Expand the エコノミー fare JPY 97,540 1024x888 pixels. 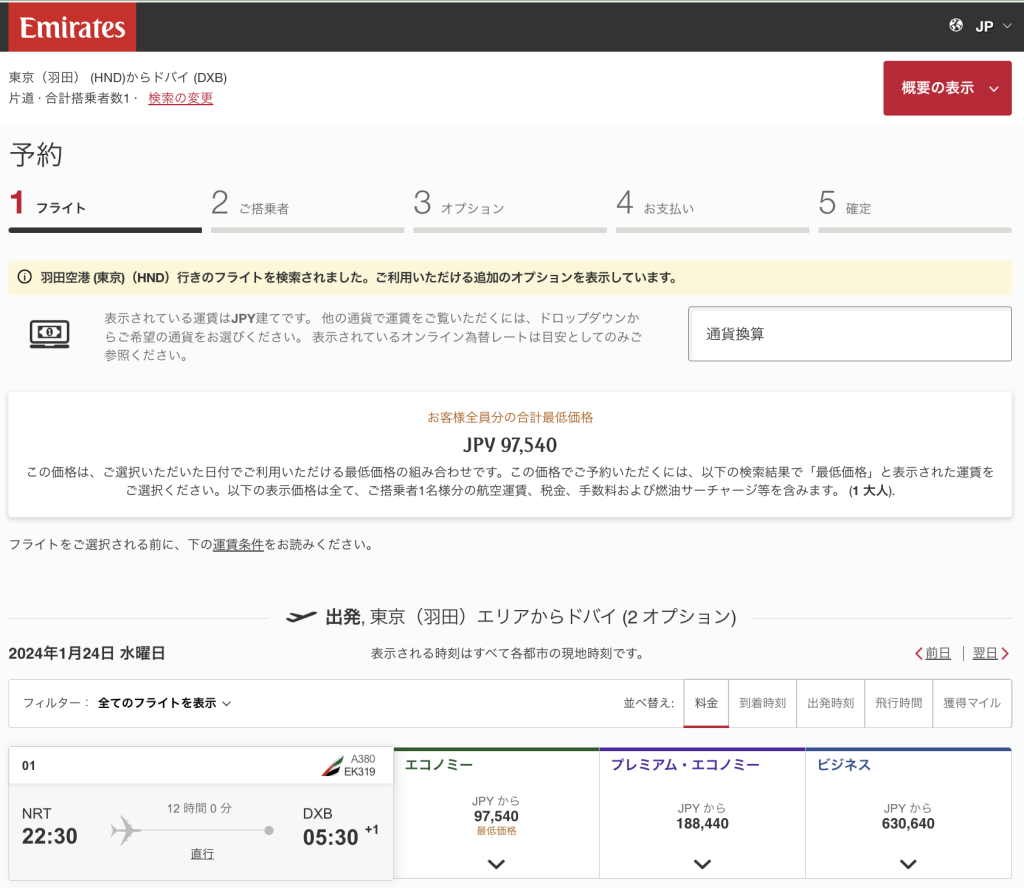tap(496, 863)
